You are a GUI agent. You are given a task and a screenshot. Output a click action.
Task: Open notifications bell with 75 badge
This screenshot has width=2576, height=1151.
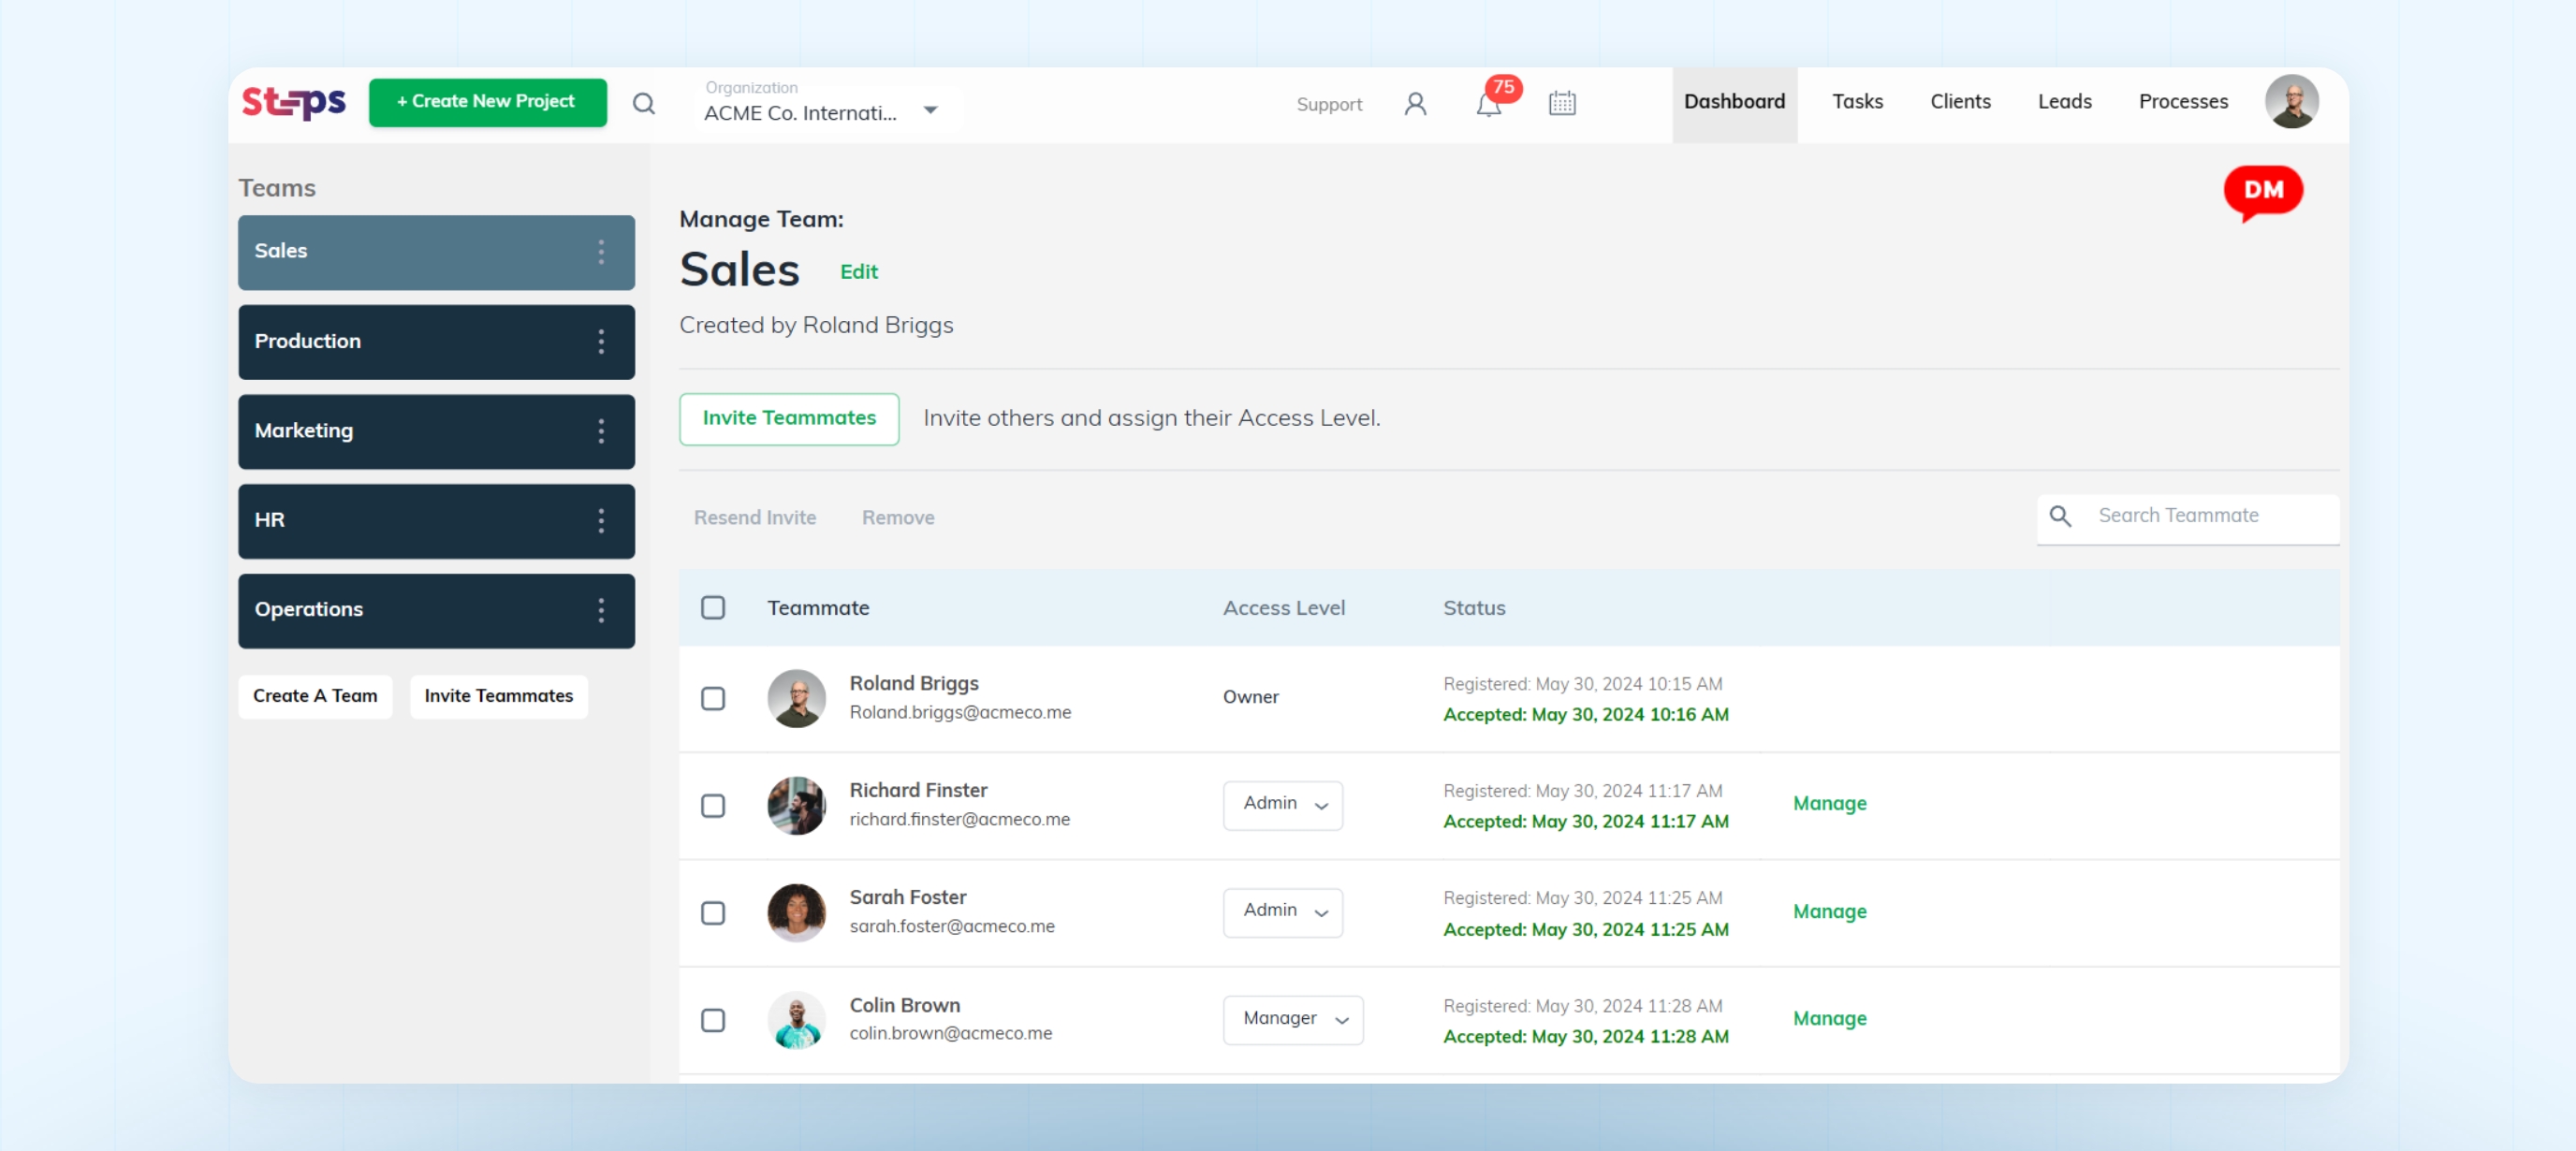(x=1489, y=103)
